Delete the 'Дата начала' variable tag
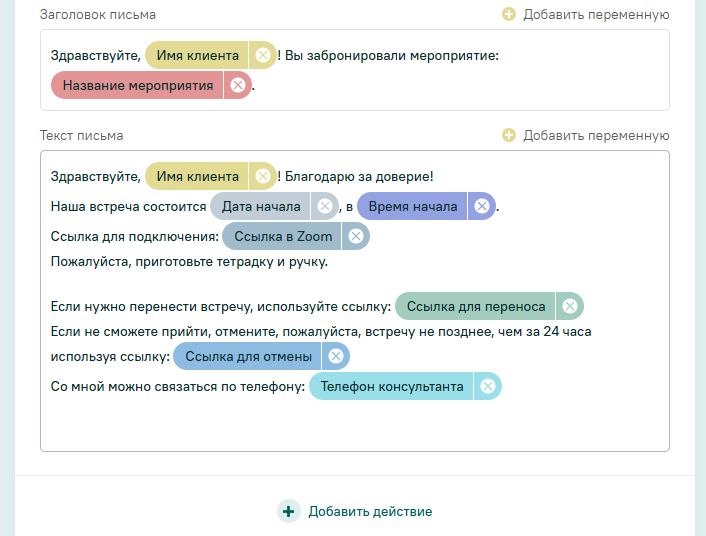 point(325,206)
